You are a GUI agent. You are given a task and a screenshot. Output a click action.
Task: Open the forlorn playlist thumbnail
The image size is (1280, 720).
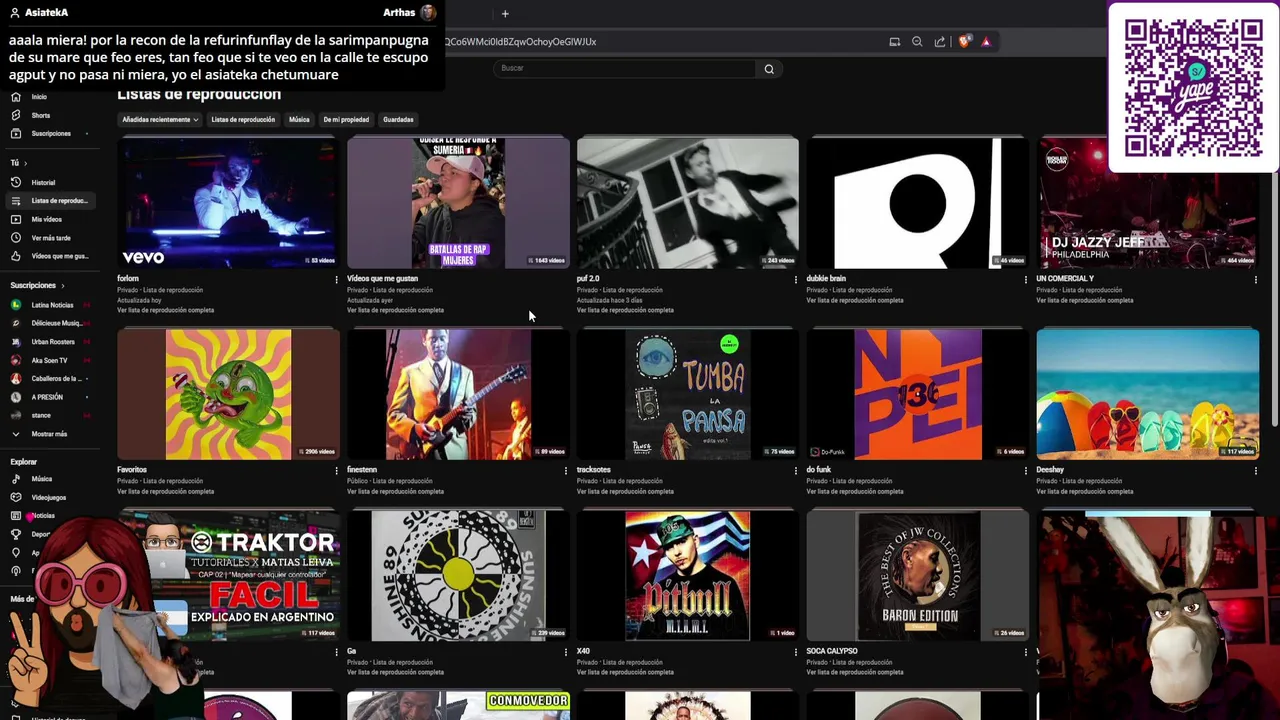228,203
